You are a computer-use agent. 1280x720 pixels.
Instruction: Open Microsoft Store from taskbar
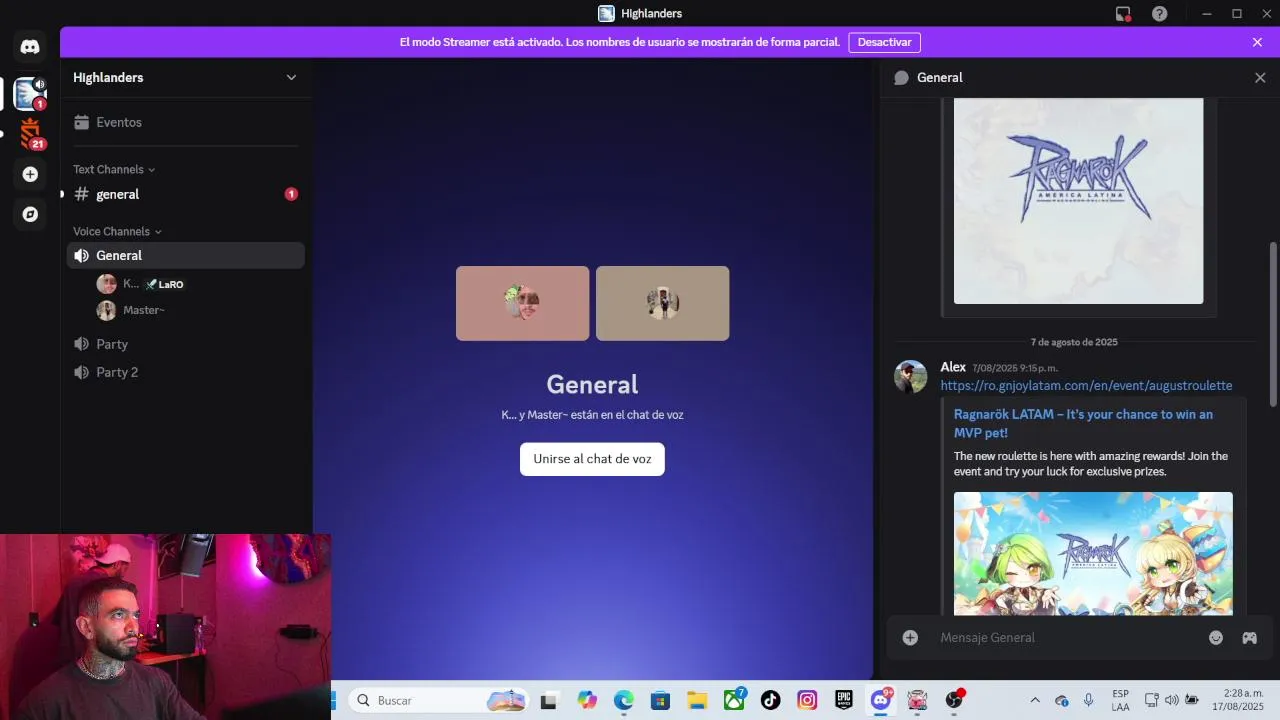tap(660, 700)
